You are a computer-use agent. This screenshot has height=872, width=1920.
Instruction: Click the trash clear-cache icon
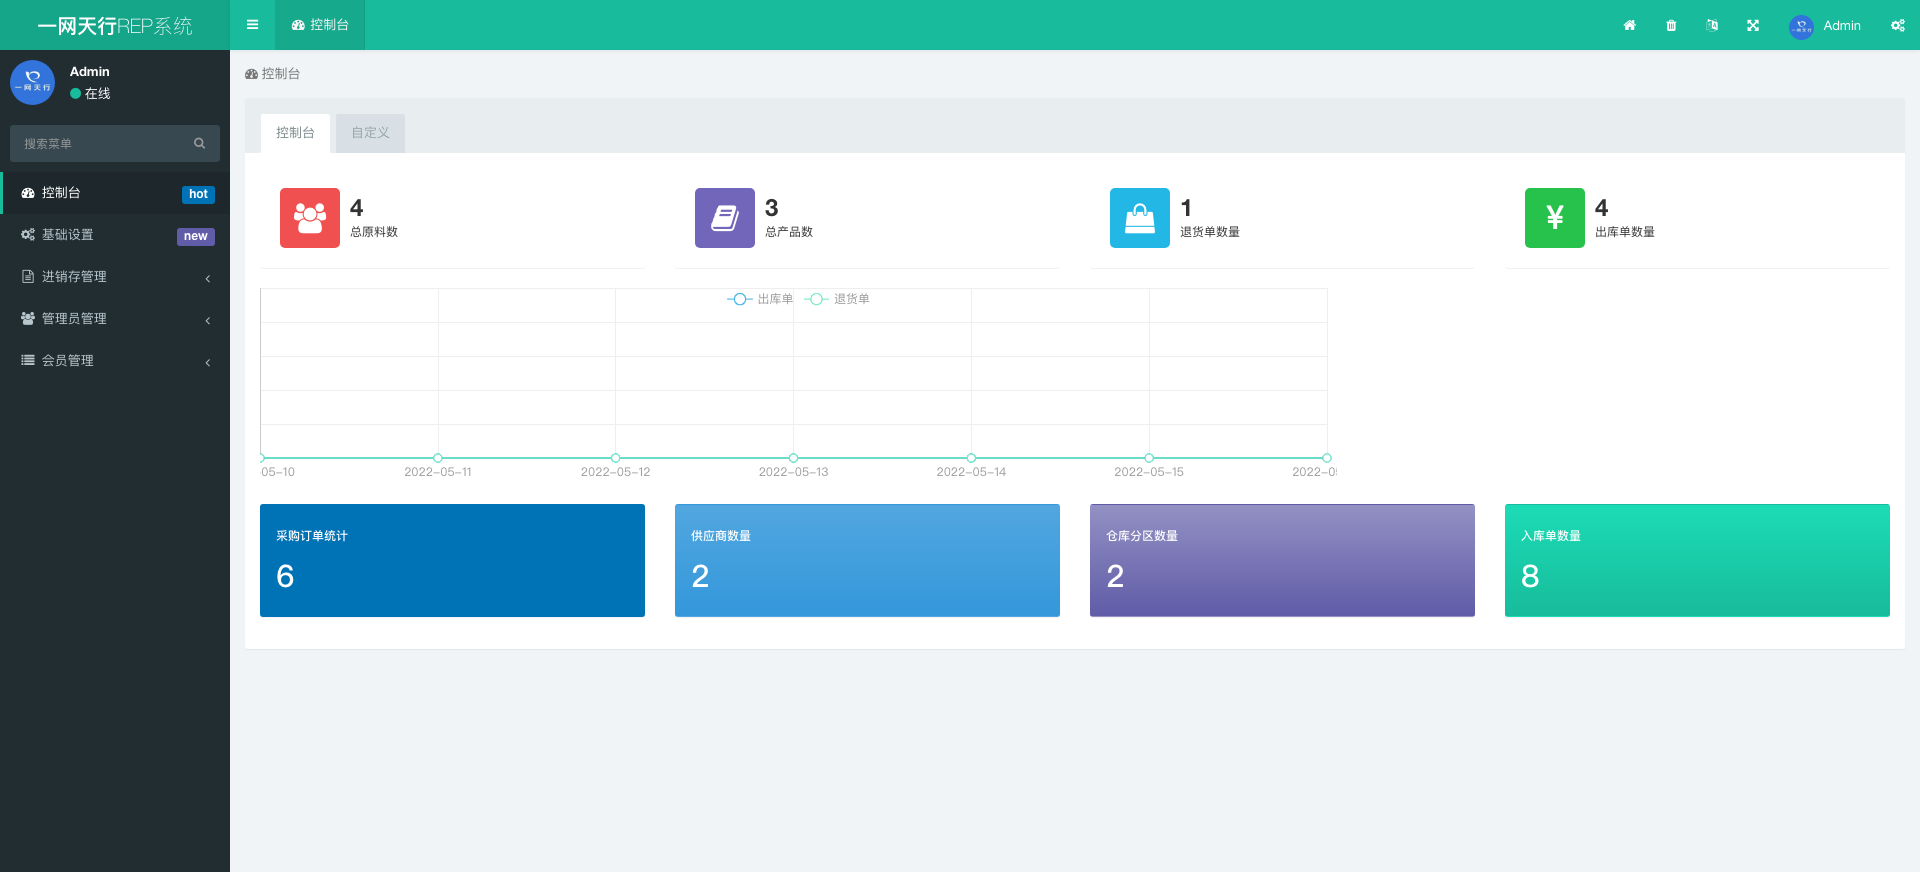[x=1671, y=25]
